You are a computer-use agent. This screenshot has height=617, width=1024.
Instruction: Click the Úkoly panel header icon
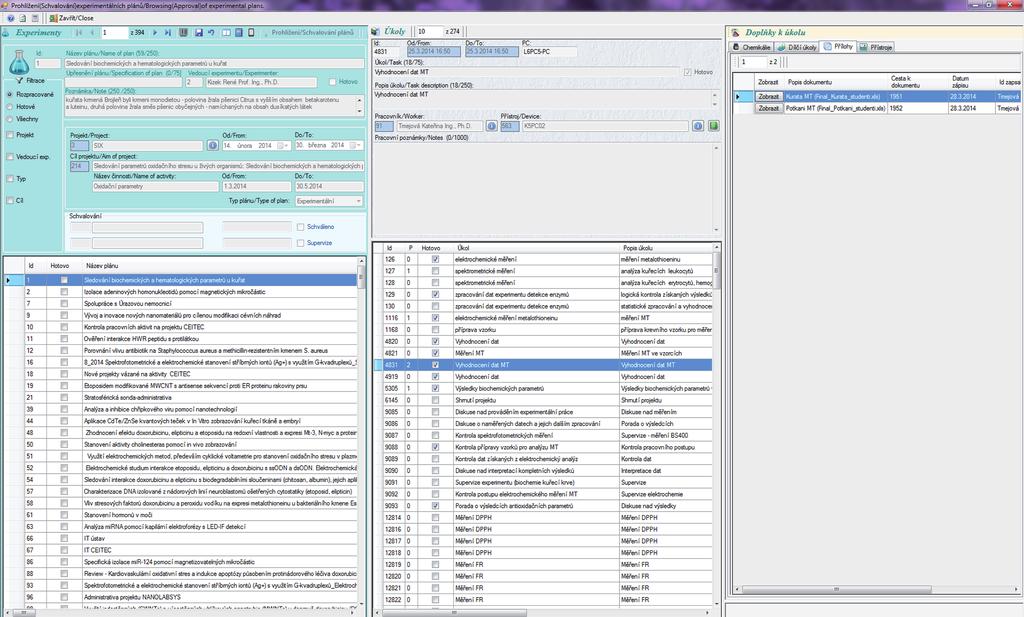coord(376,31)
